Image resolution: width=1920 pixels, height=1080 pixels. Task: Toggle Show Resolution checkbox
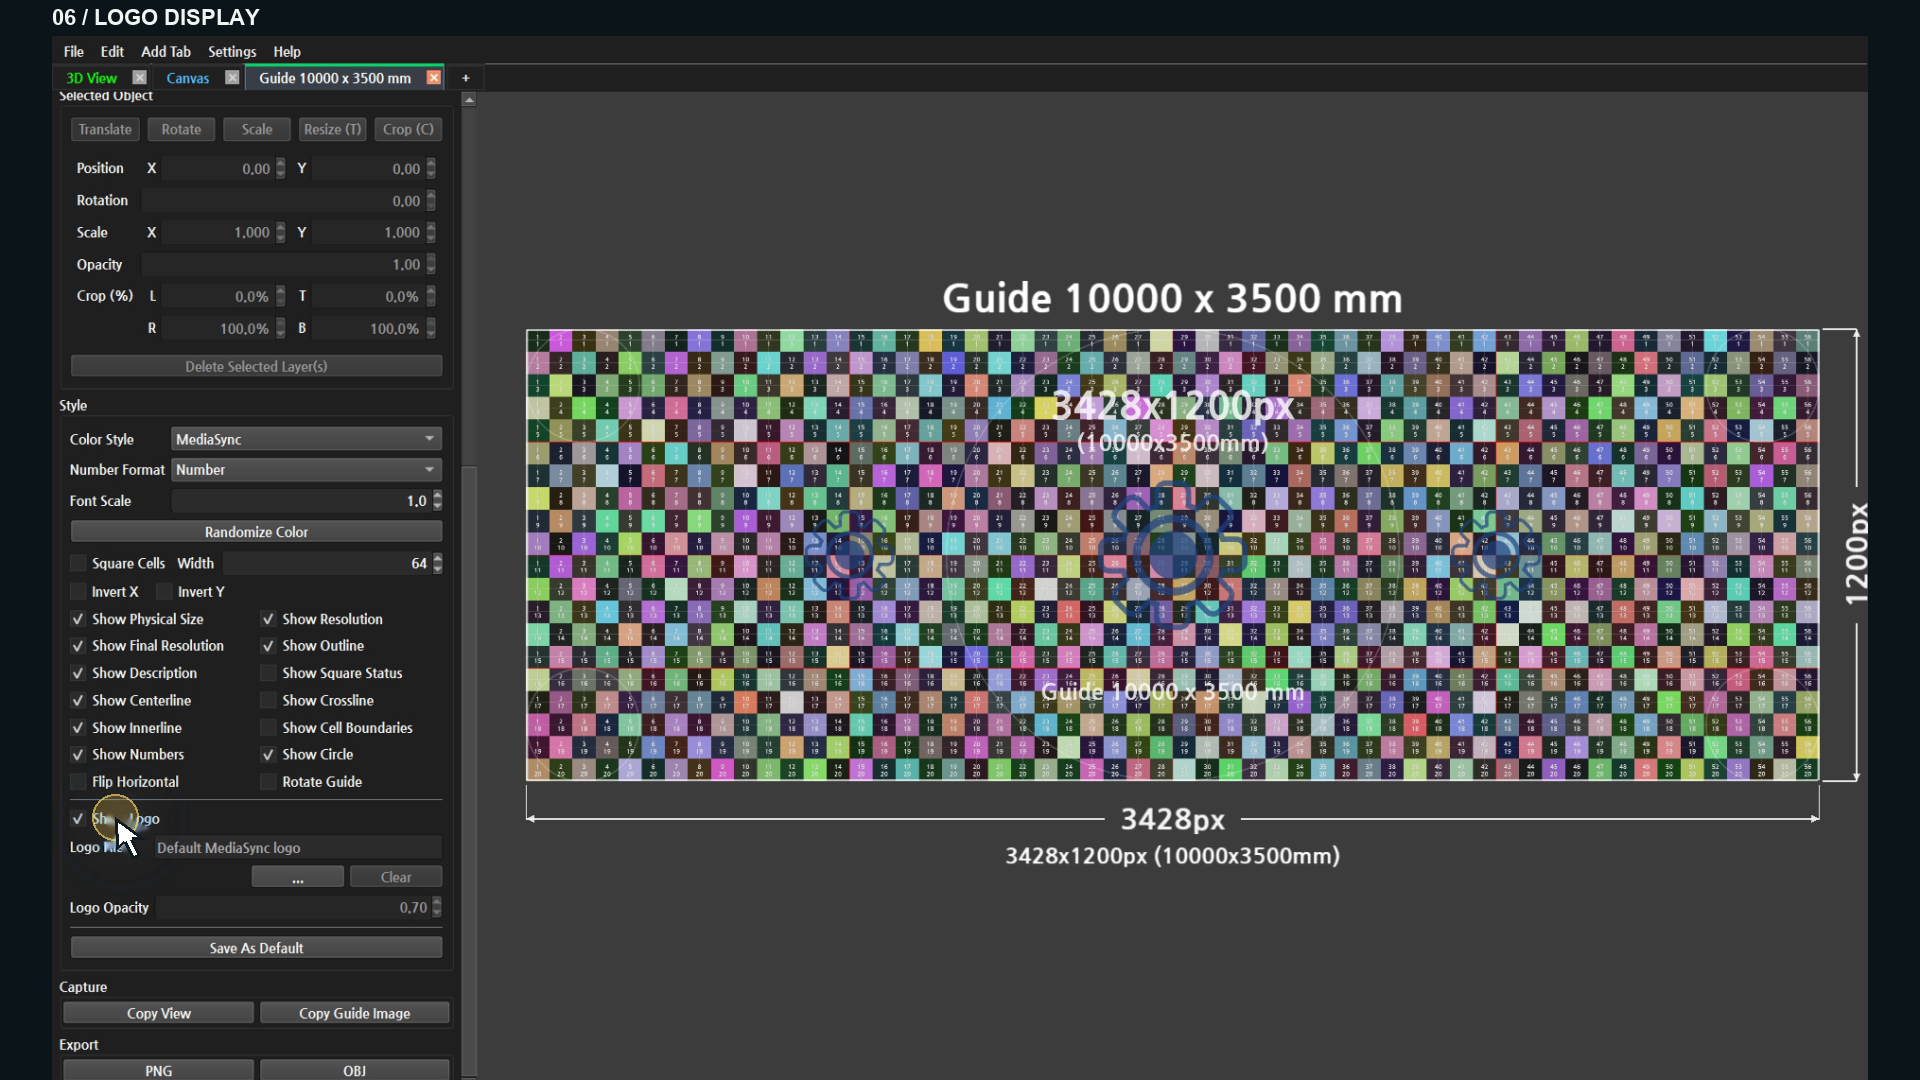(x=268, y=619)
